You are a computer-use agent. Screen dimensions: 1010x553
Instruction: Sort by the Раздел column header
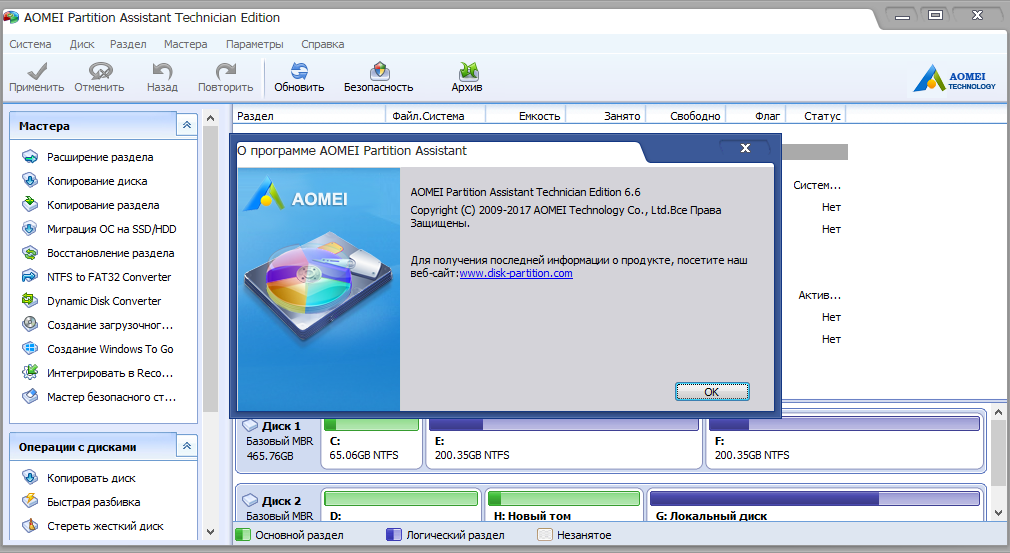tap(309, 116)
